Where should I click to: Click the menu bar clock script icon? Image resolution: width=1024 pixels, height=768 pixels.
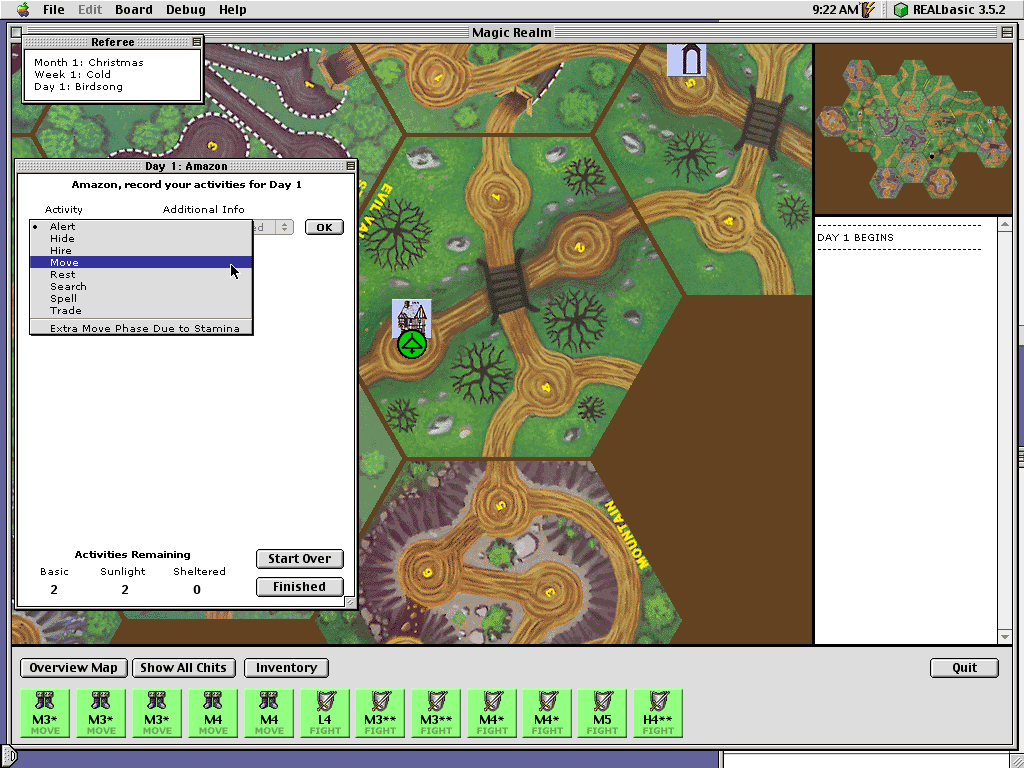point(868,9)
